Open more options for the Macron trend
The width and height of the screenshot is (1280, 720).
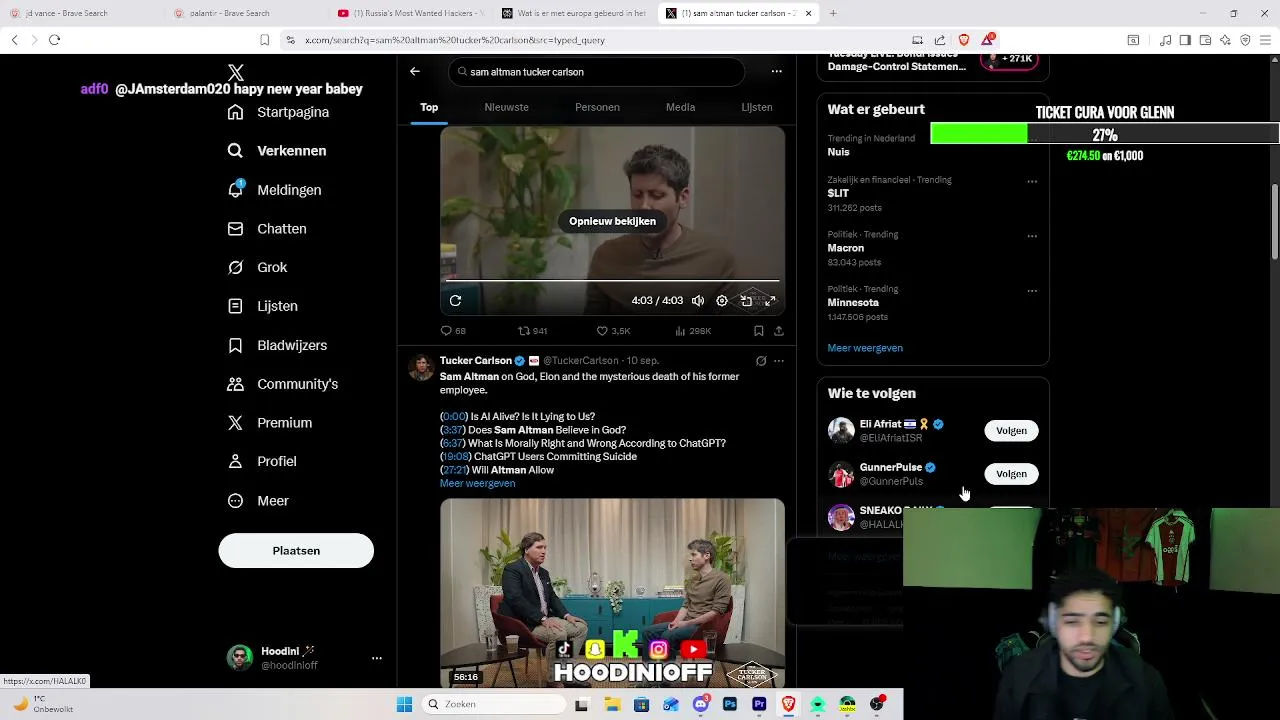click(1032, 237)
